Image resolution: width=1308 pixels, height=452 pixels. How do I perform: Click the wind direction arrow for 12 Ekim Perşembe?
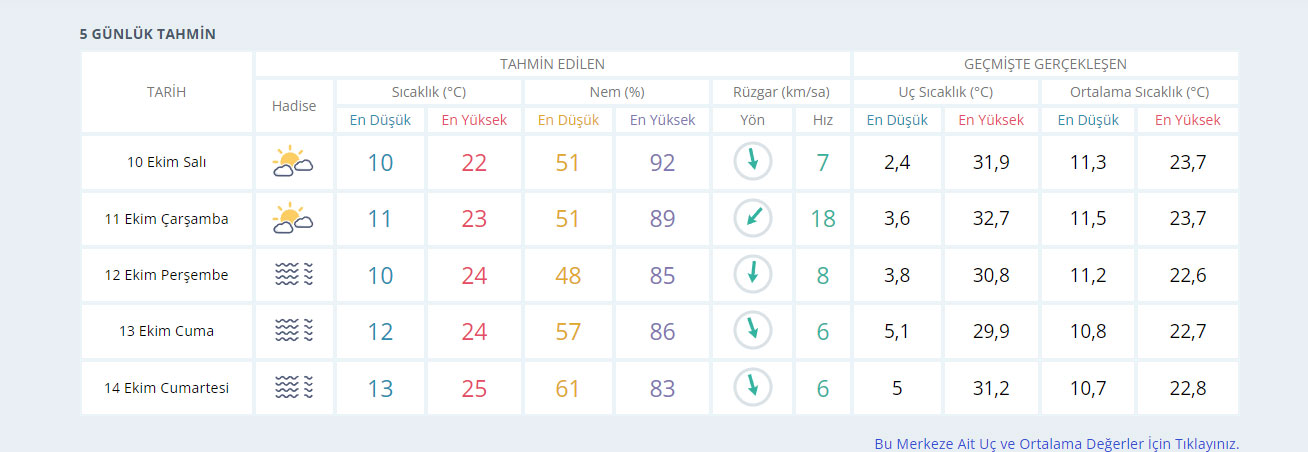(x=752, y=275)
